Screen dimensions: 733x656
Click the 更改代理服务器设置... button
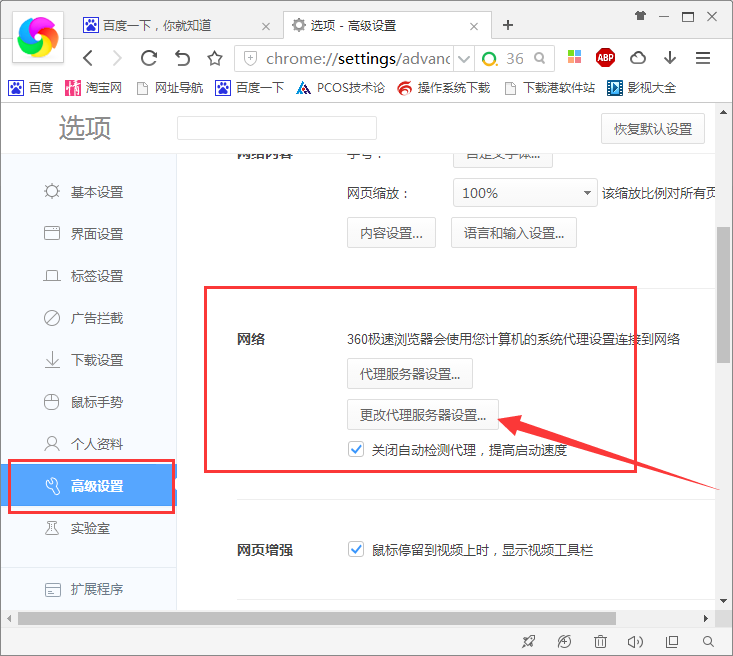tap(423, 414)
